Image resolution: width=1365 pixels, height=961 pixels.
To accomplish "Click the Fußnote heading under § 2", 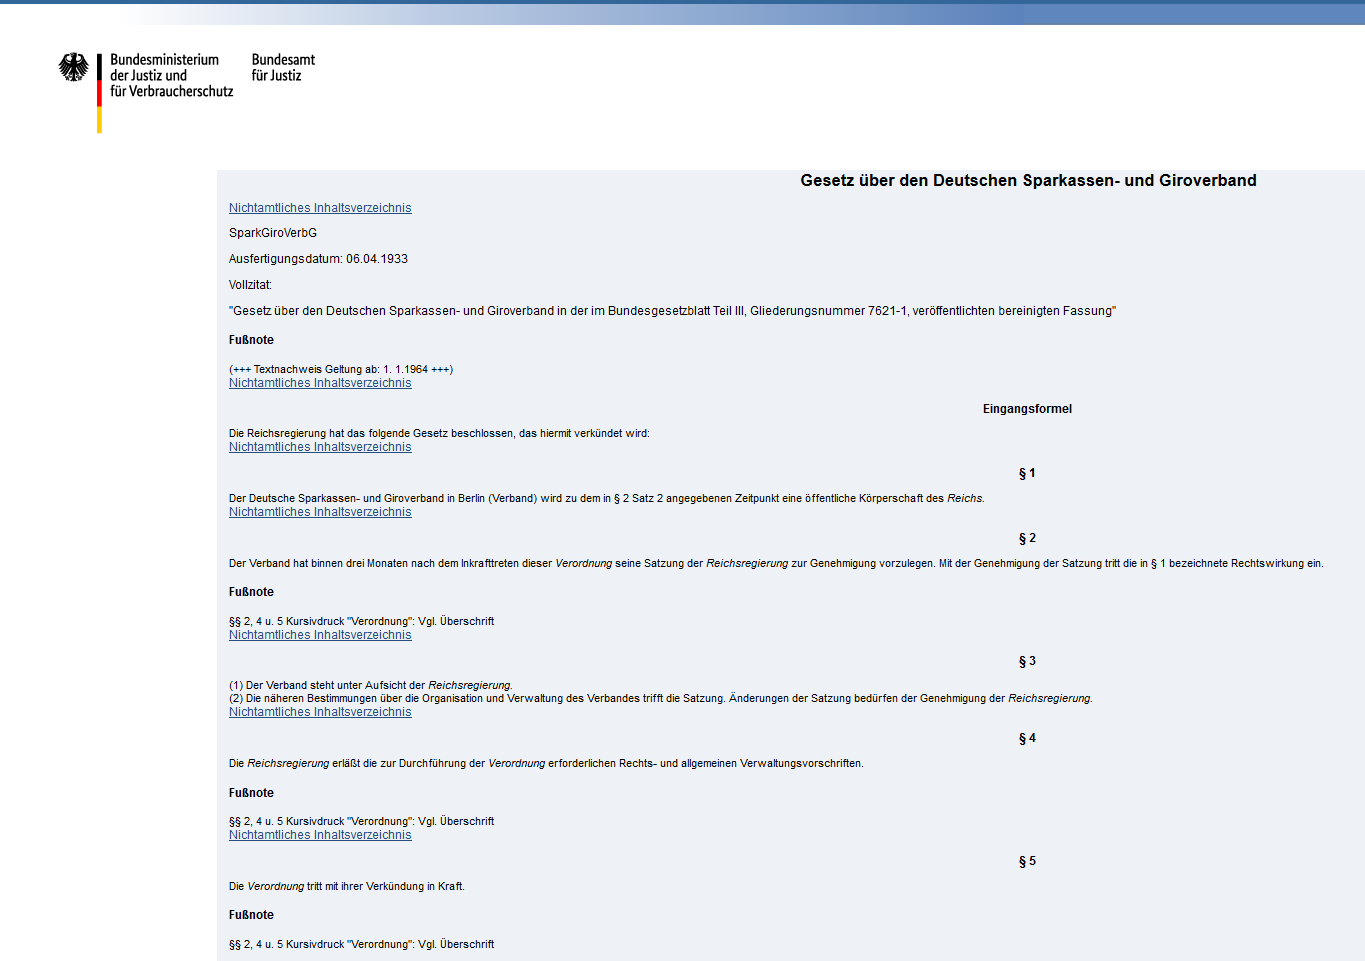I will point(251,592).
